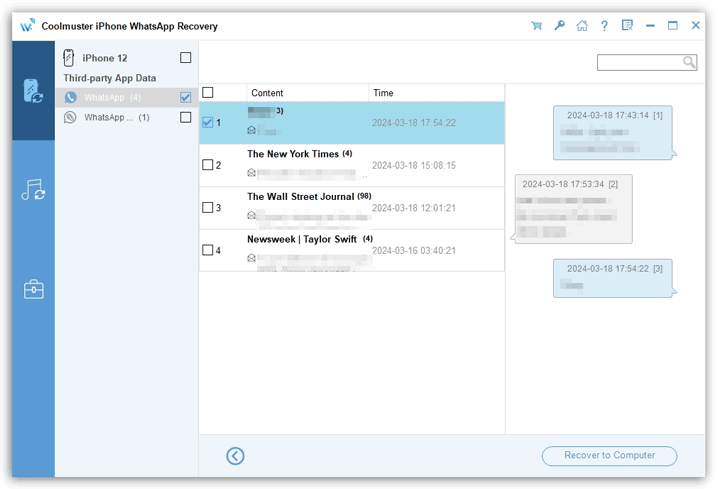Select the iPhone recovery mode sidebar icon
Screen dimensions: 718x489
click(33, 91)
